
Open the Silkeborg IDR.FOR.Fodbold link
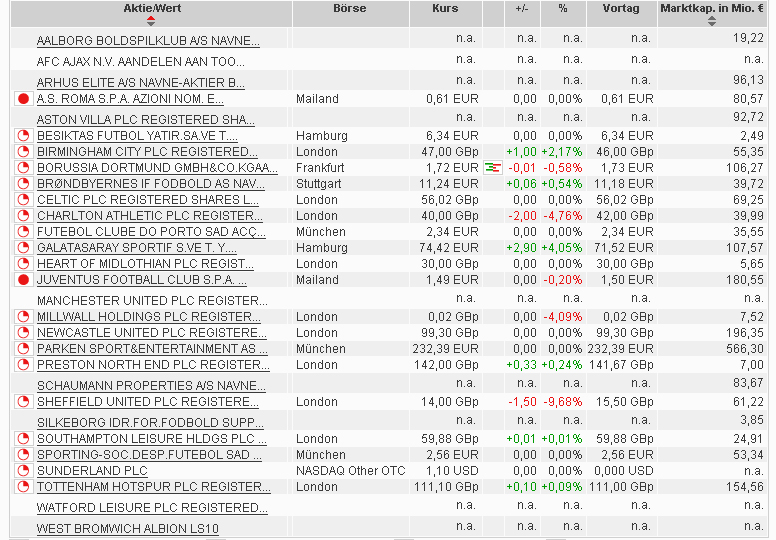point(150,423)
